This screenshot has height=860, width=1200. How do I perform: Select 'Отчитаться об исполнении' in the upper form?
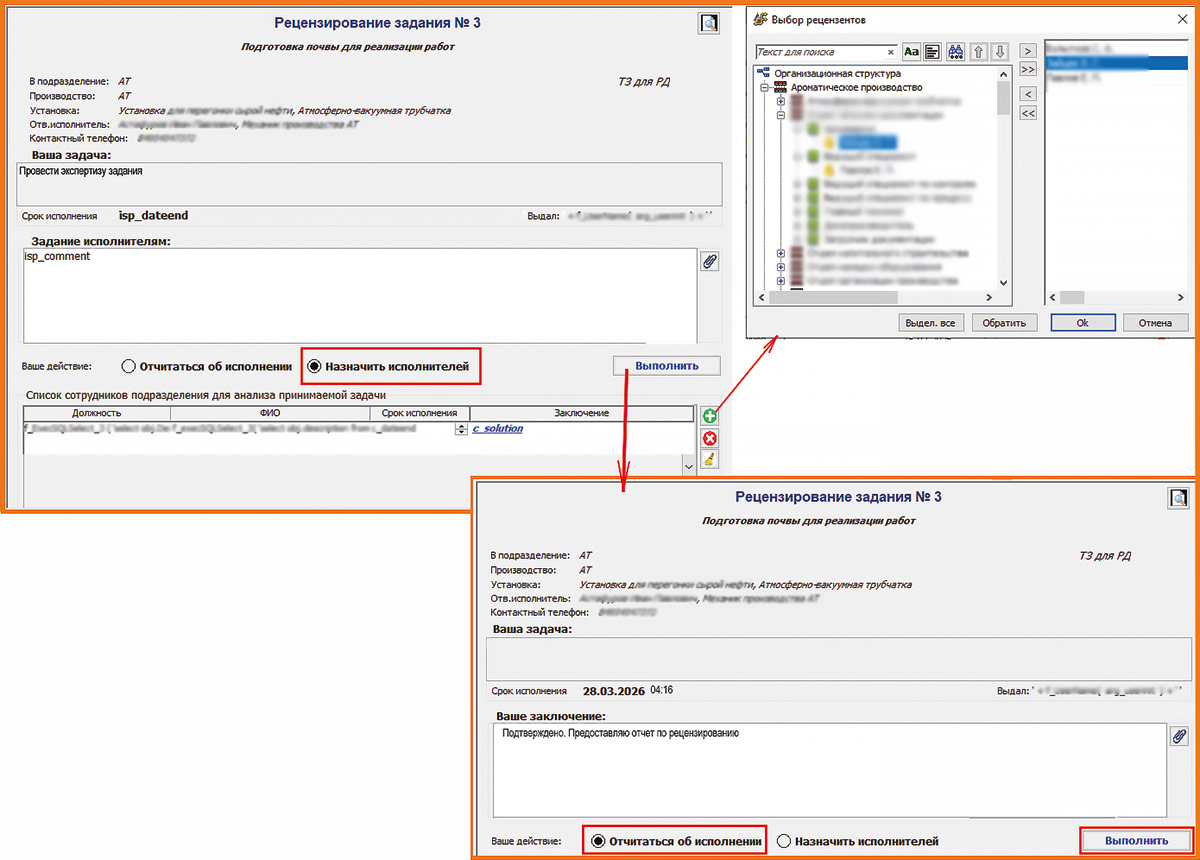[x=129, y=367]
